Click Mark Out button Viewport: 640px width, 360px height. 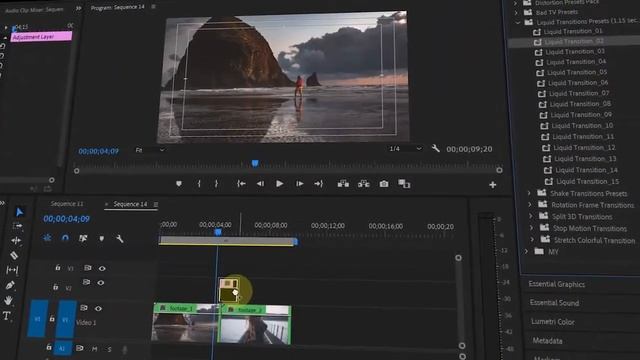coord(216,184)
